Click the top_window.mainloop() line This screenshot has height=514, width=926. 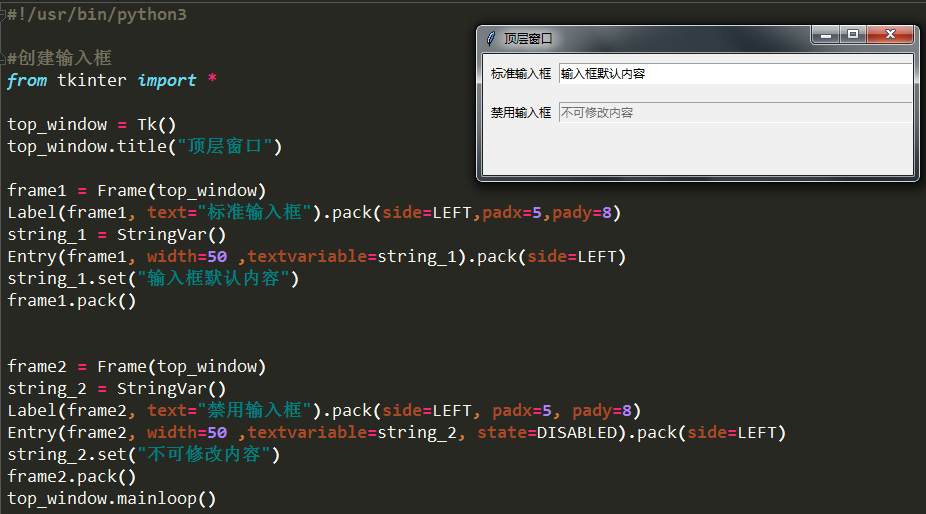pyautogui.click(x=112, y=498)
